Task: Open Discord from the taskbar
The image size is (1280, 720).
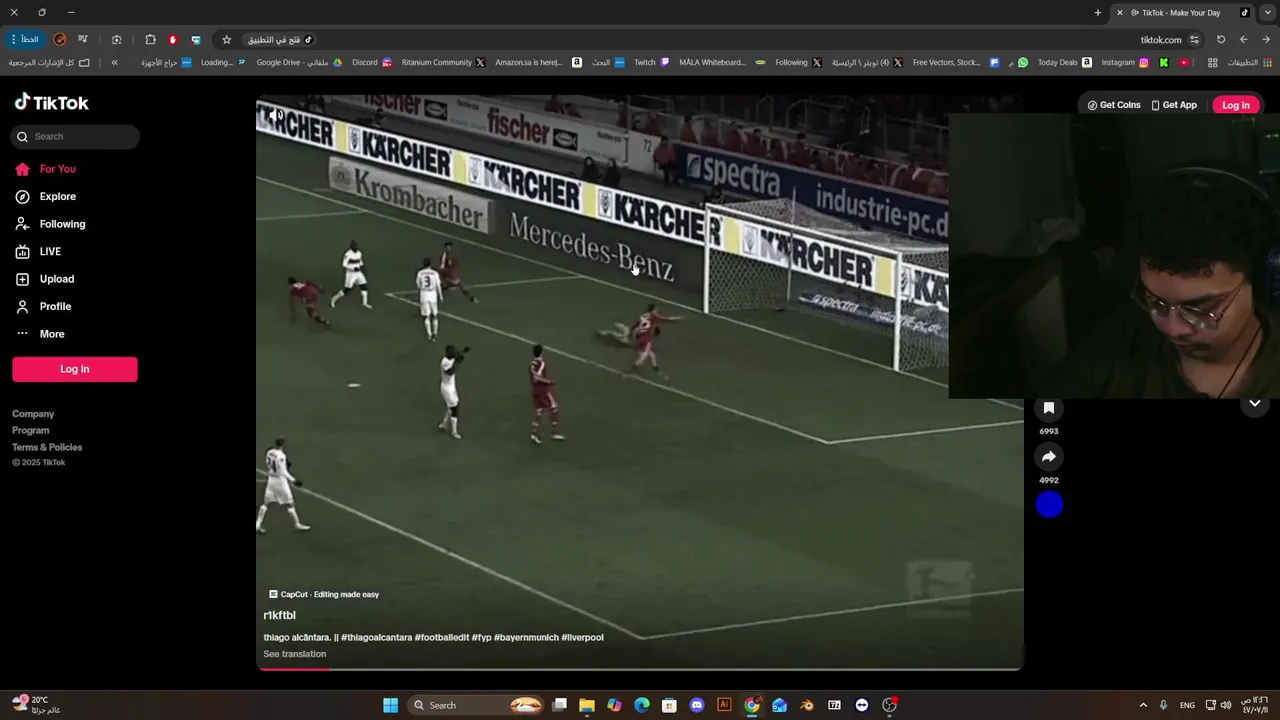Action: point(697,705)
